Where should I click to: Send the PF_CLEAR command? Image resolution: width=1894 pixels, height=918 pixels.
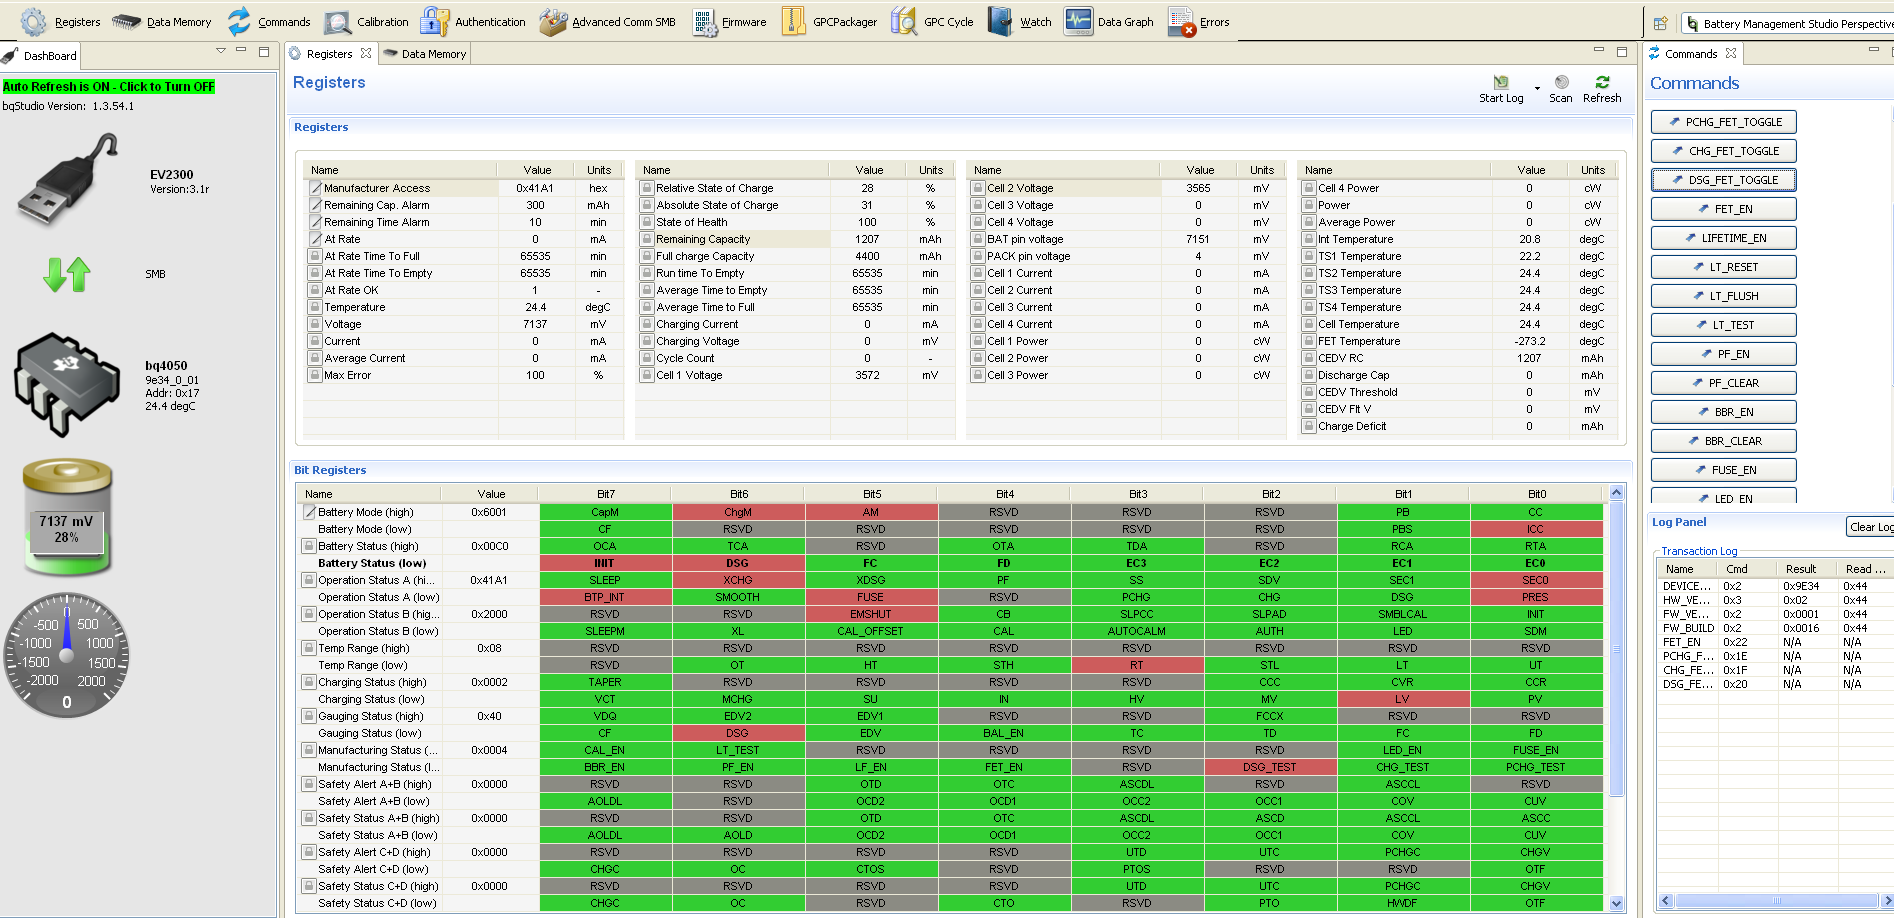tap(1723, 383)
